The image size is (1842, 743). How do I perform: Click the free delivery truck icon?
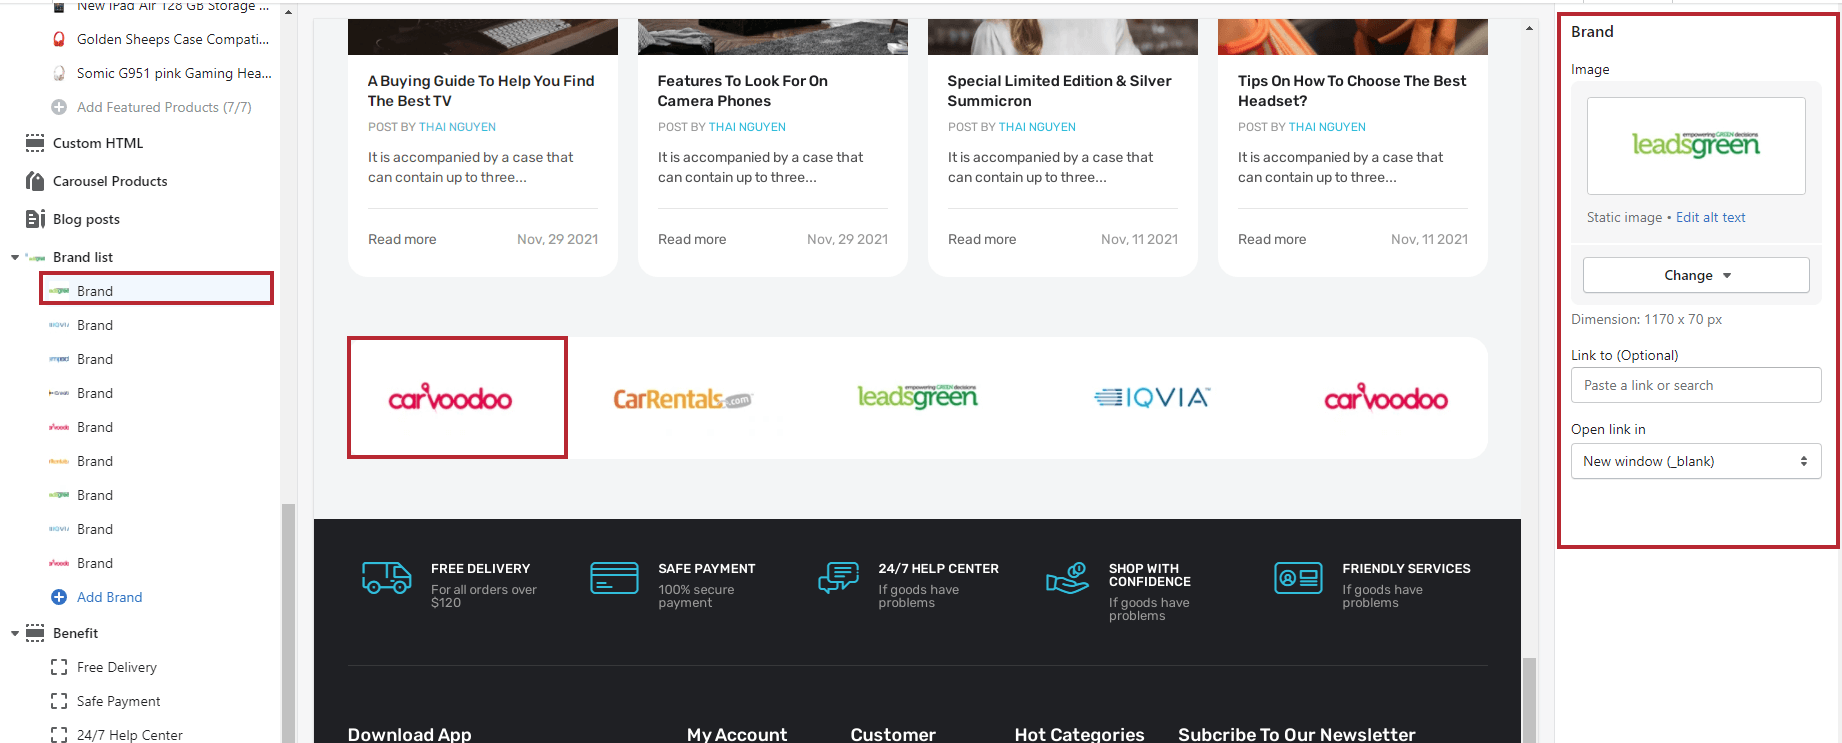(386, 578)
